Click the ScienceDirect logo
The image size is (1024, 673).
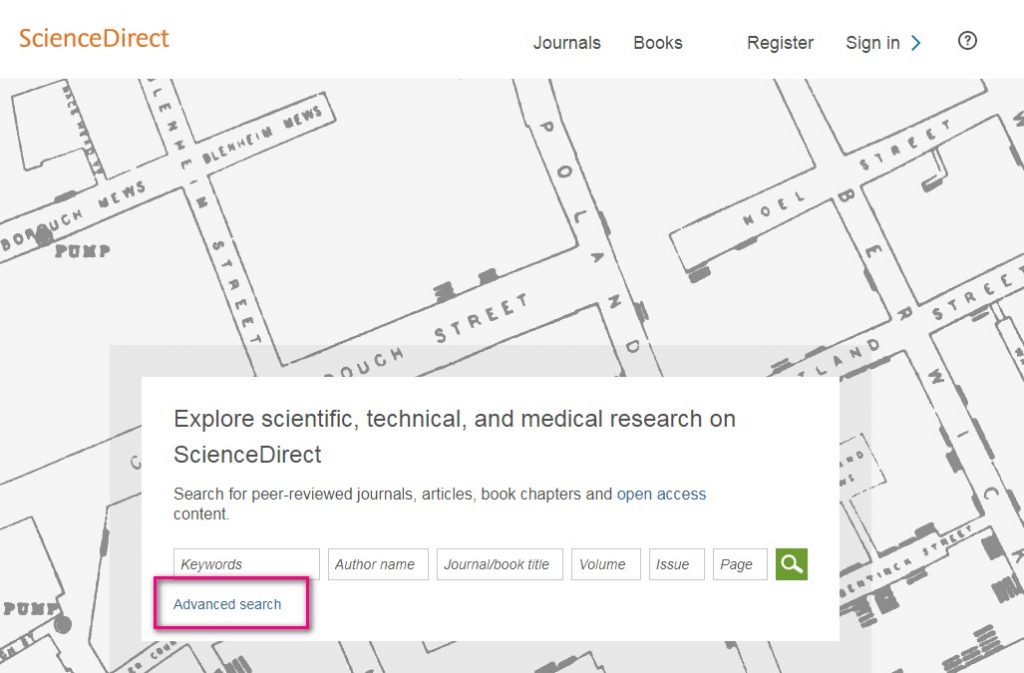(94, 38)
